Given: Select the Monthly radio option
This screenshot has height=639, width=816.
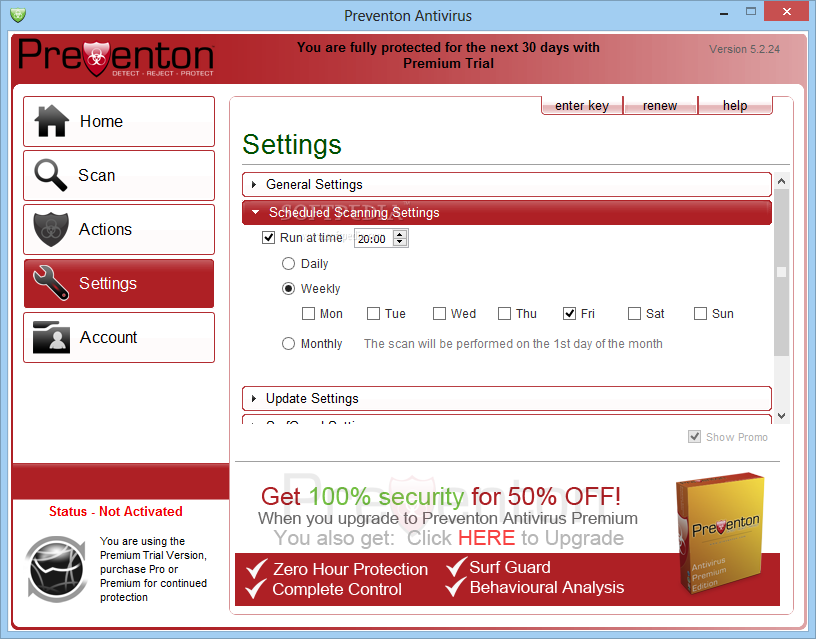Looking at the screenshot, I should (x=288, y=343).
